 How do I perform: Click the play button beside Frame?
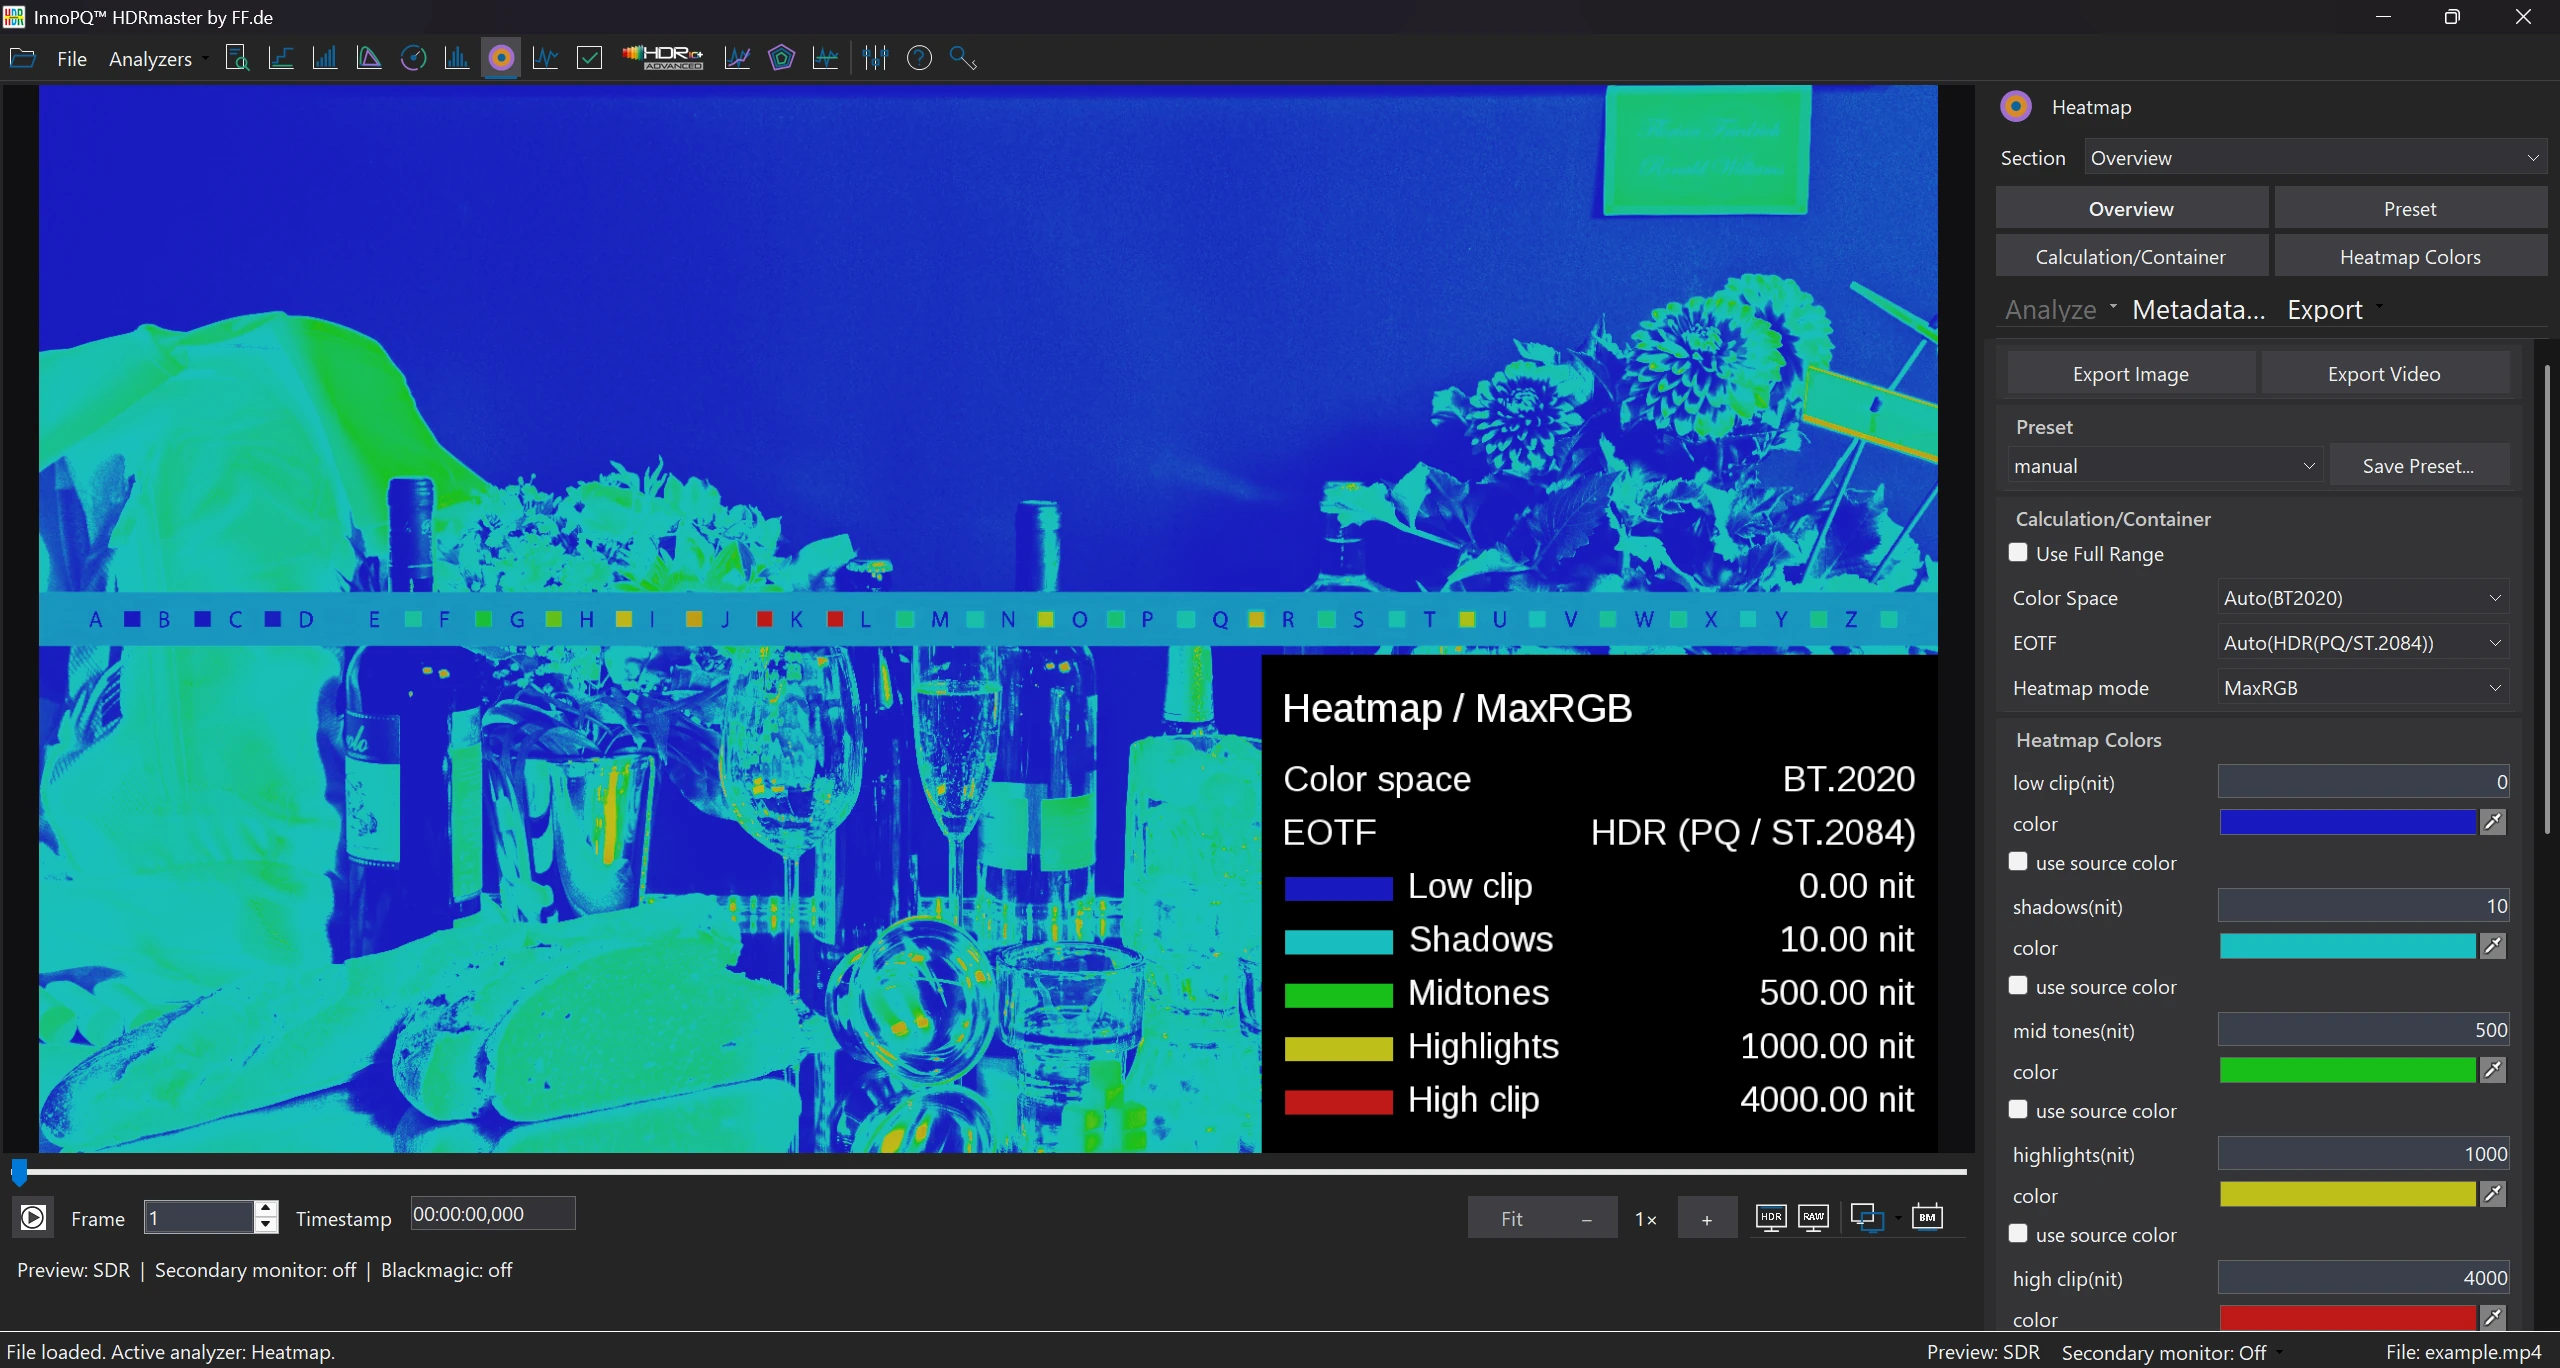click(x=33, y=1217)
